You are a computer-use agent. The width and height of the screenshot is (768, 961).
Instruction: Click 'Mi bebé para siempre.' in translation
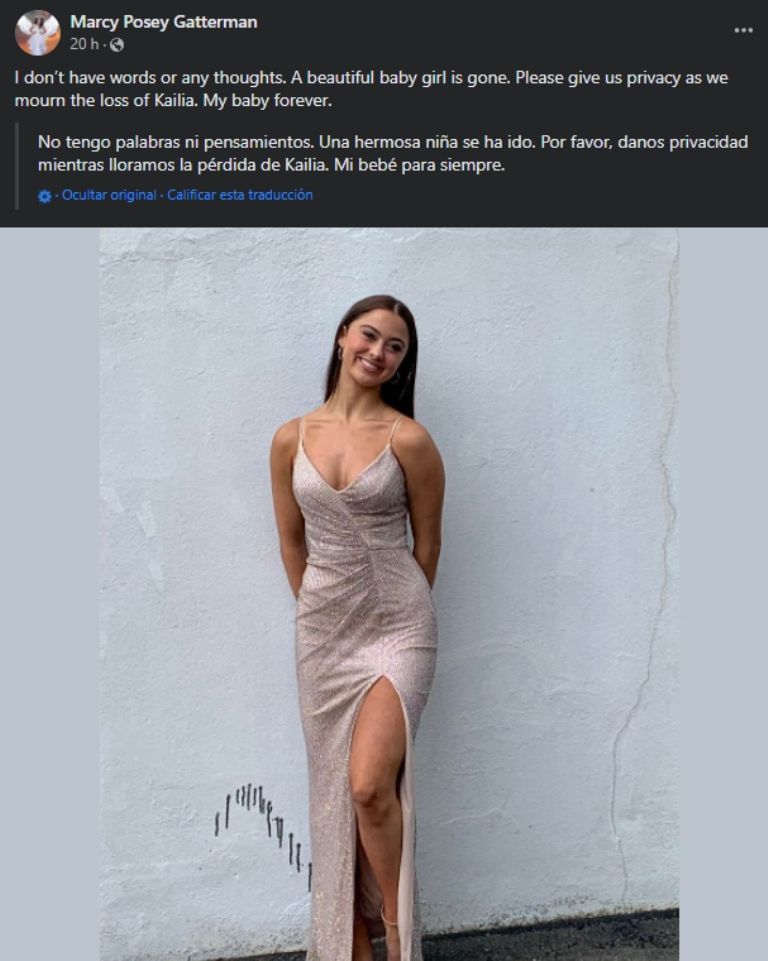click(x=419, y=165)
